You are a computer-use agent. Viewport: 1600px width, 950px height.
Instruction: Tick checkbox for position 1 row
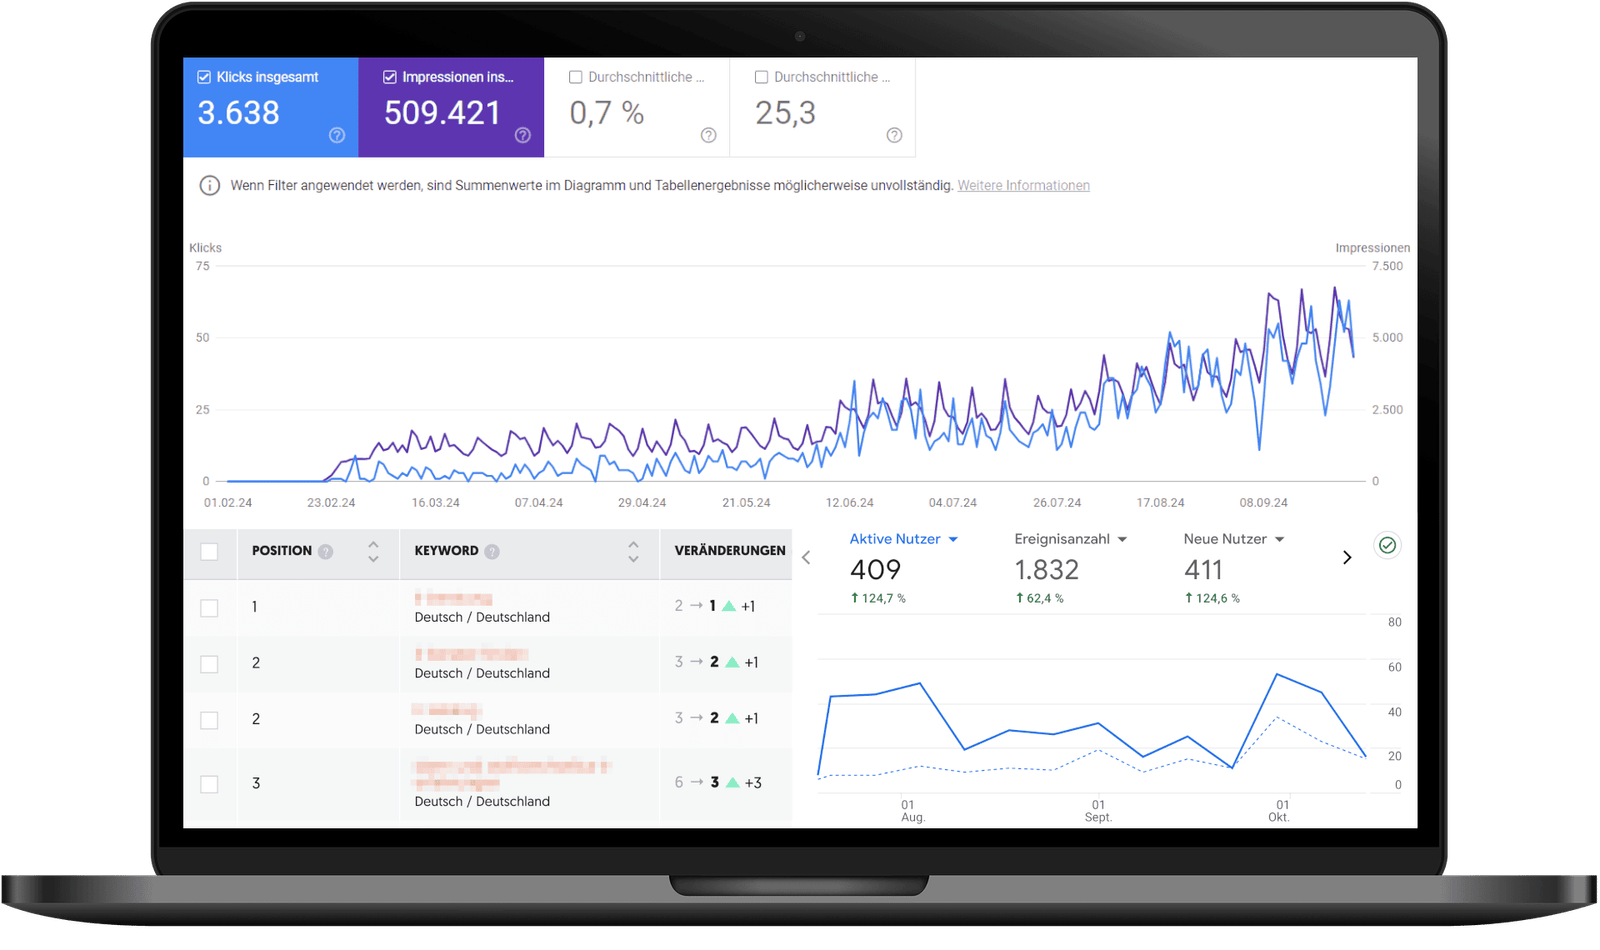coord(209,608)
